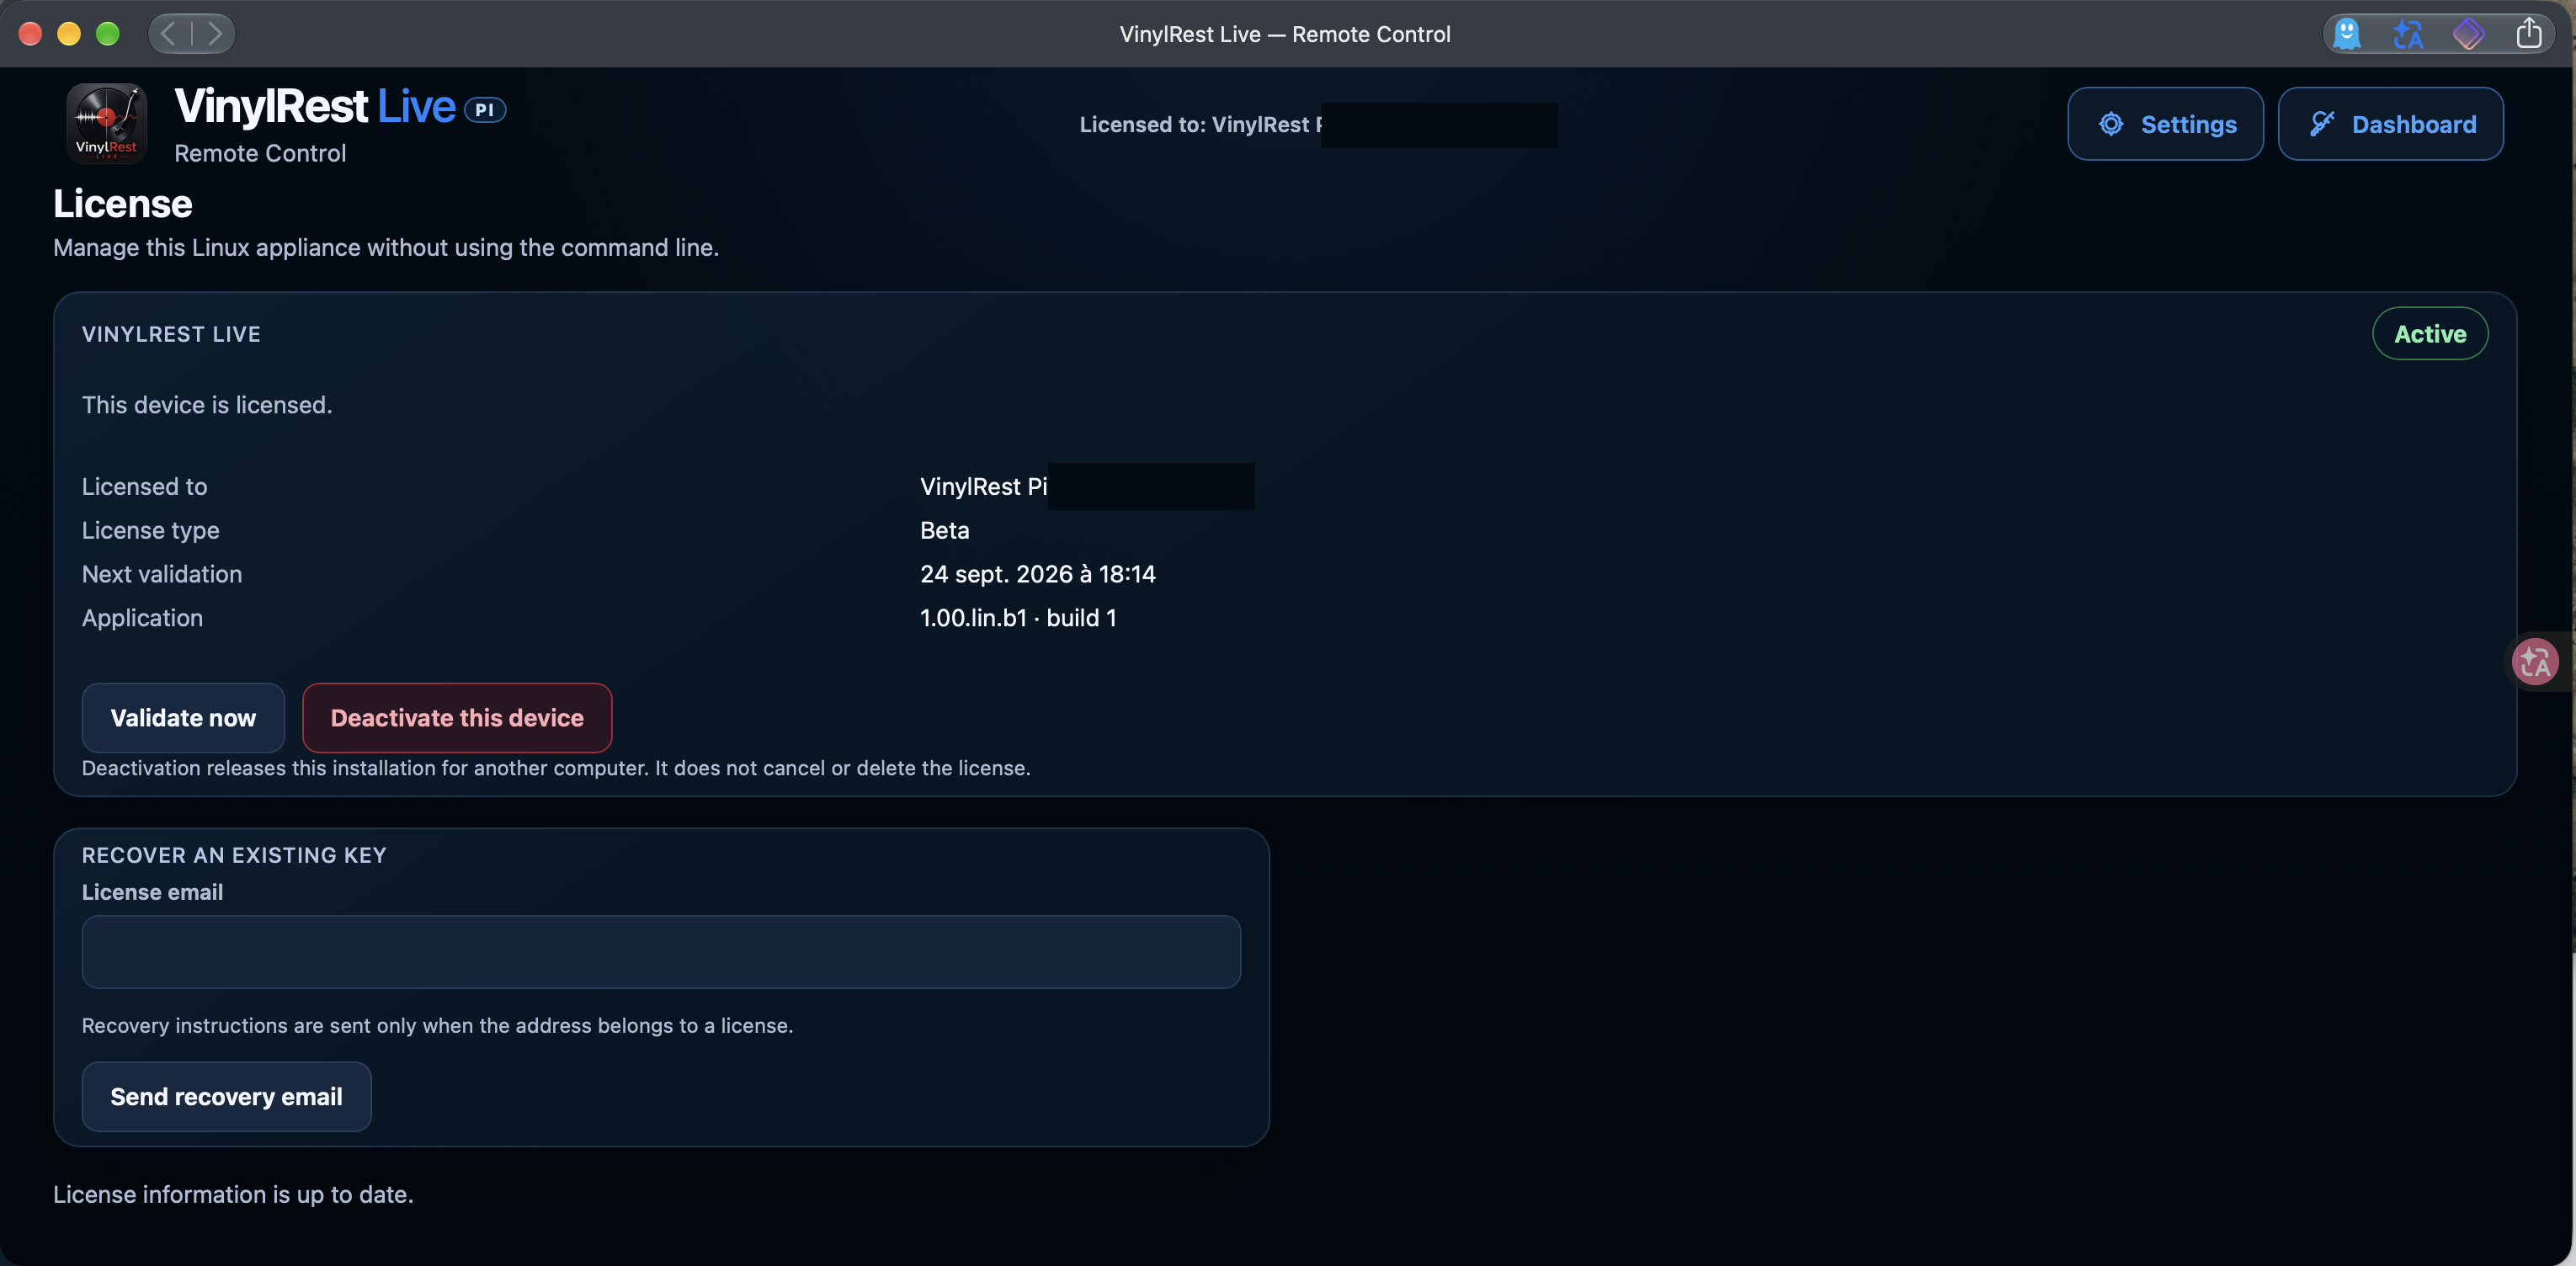The height and width of the screenshot is (1266, 2576).
Task: Click 'License information is up to date.' status
Action: pos(233,1194)
